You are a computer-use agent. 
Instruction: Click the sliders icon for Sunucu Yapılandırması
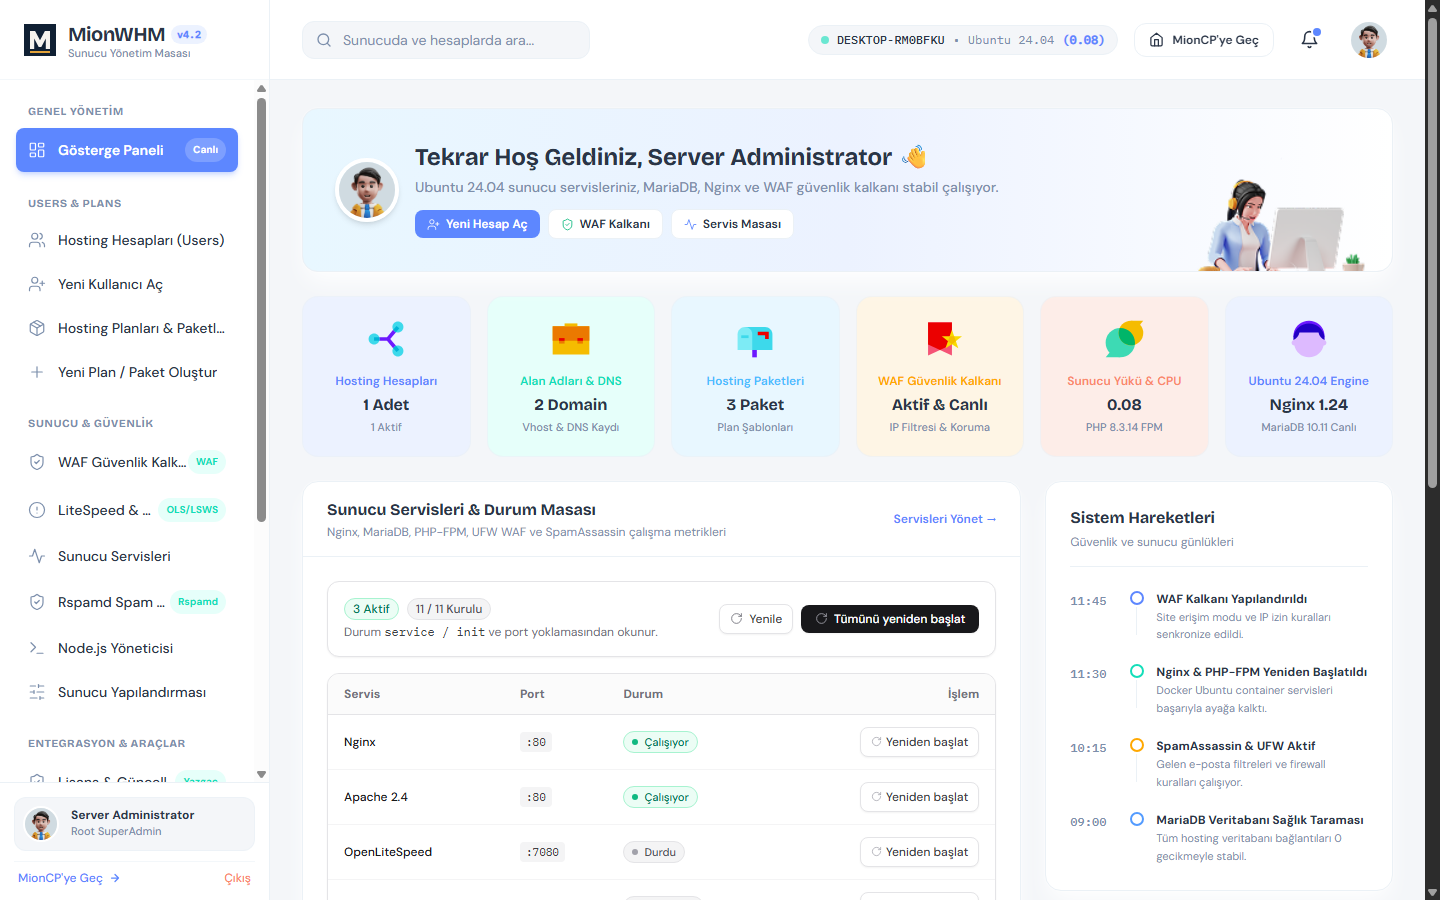click(37, 692)
